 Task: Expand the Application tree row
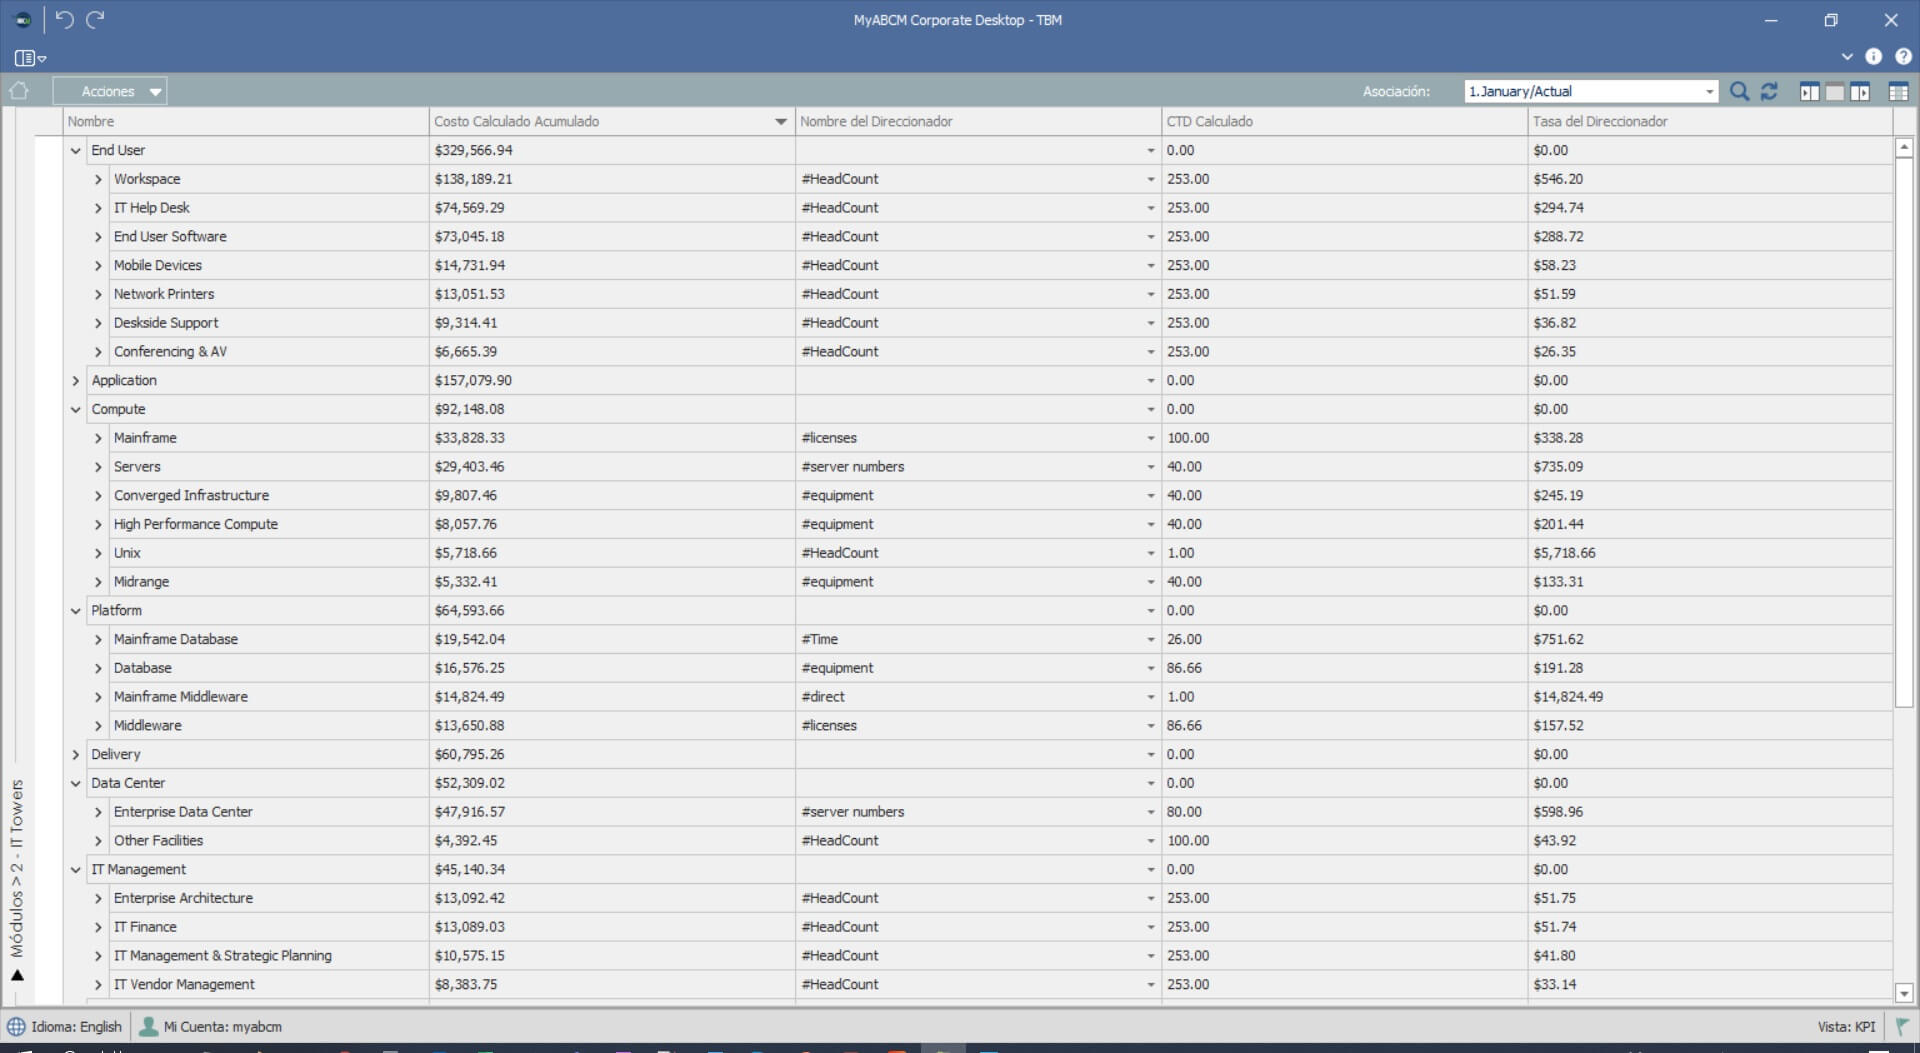[x=76, y=381]
